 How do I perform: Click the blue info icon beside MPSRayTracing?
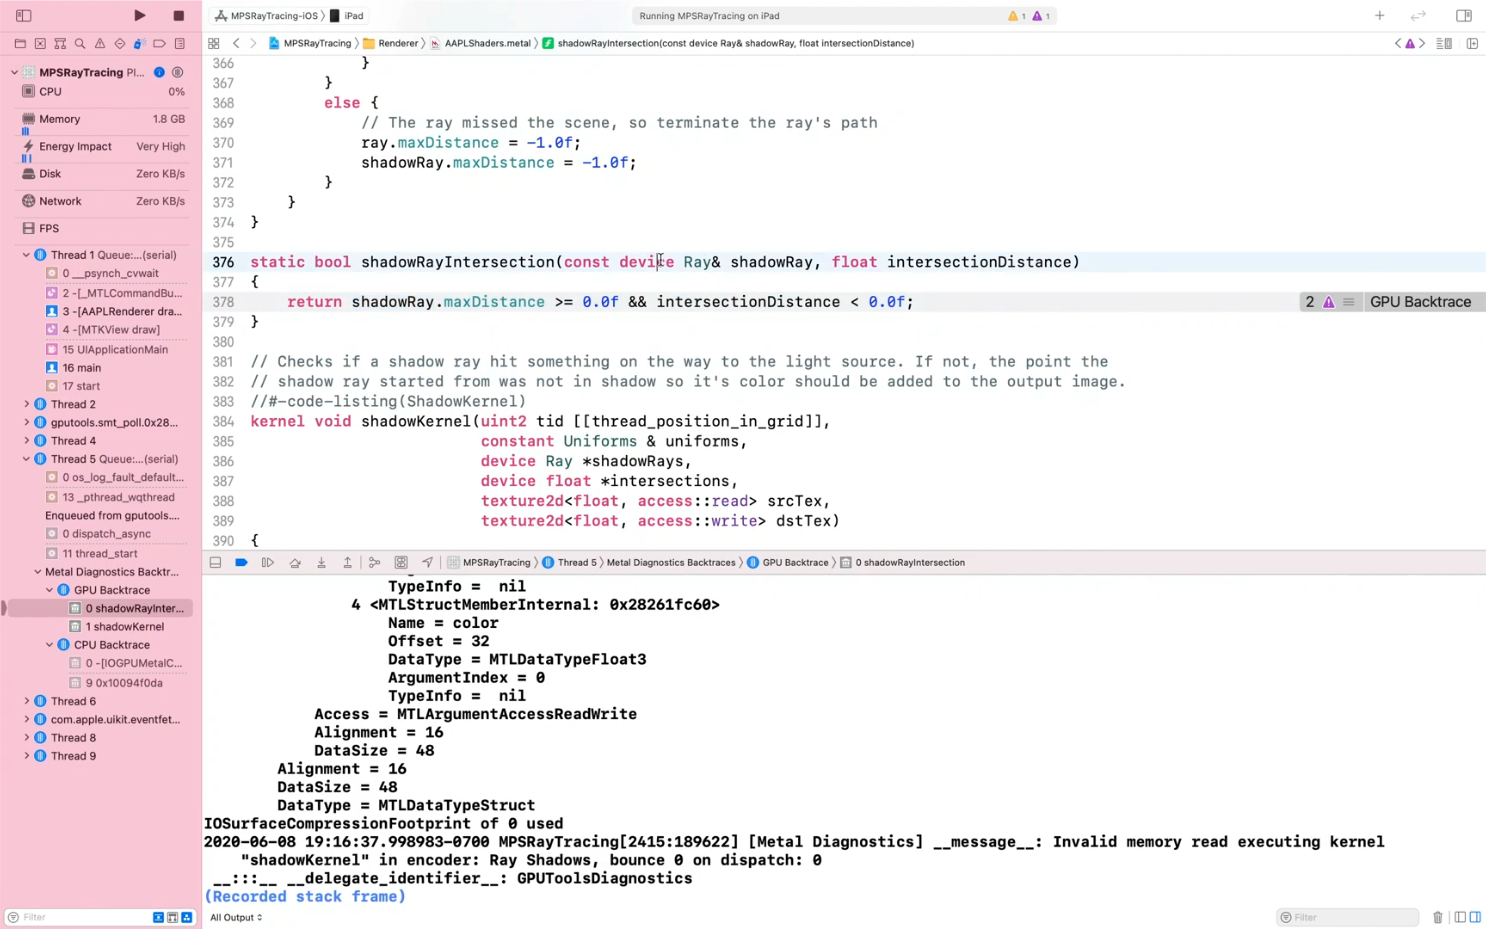click(x=159, y=73)
